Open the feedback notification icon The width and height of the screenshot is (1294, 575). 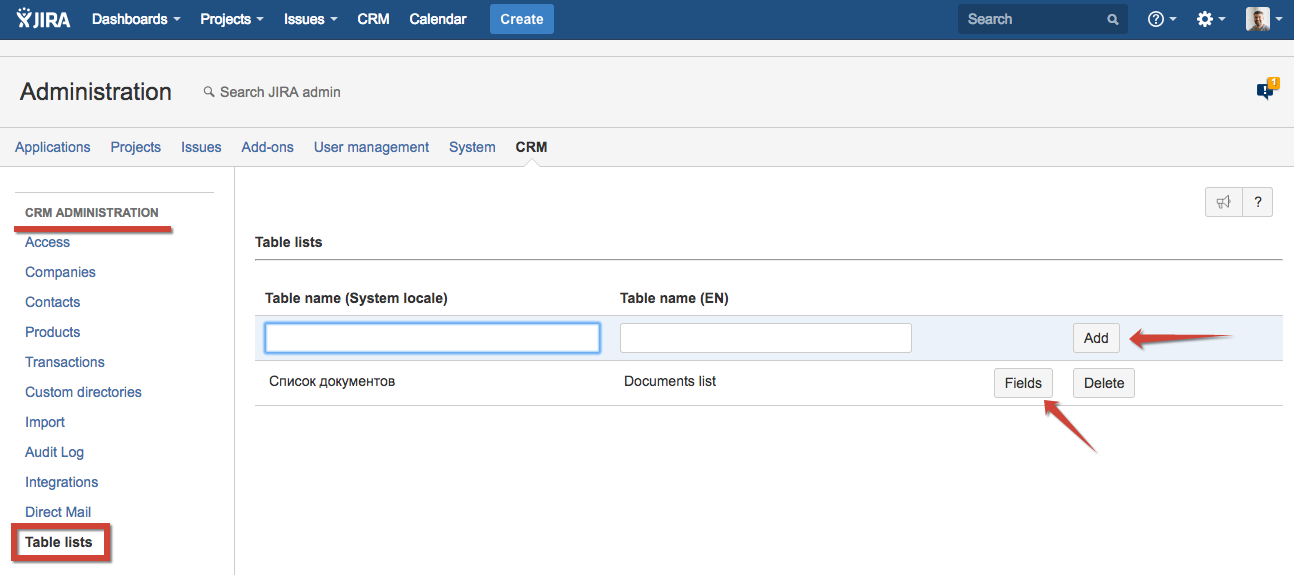pos(1266,90)
